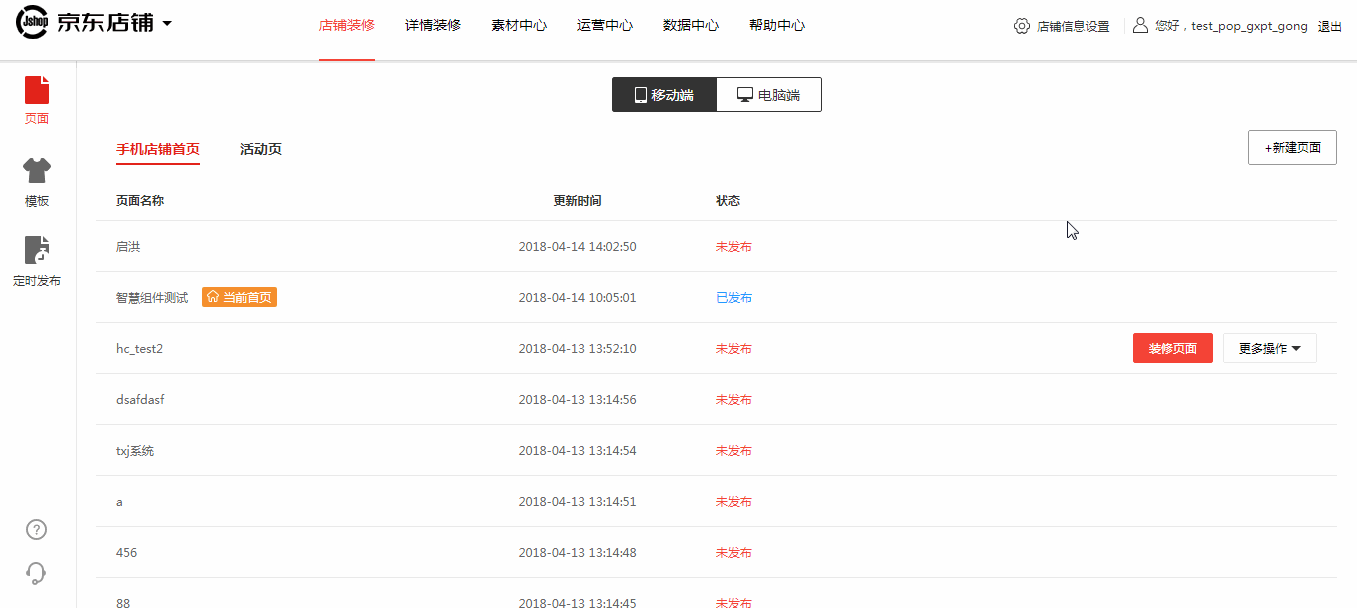This screenshot has height=608, width=1357.
Task: Select the 手机店铺首页 tab
Action: 158,149
